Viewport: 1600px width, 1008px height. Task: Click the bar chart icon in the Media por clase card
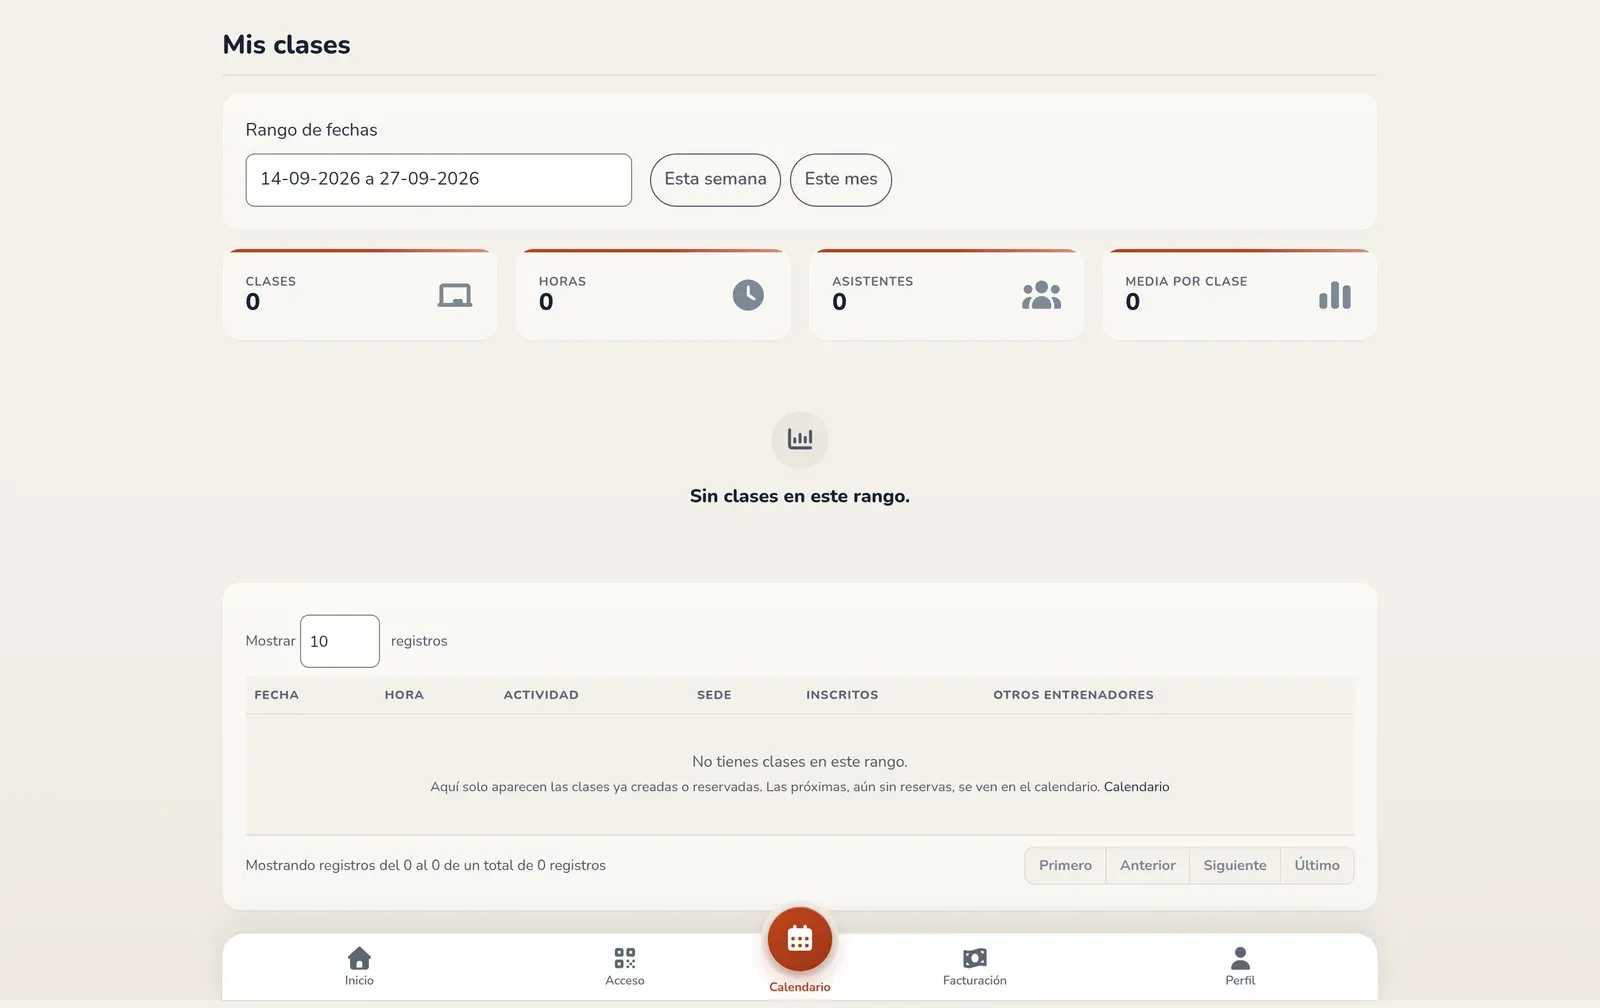1335,295
